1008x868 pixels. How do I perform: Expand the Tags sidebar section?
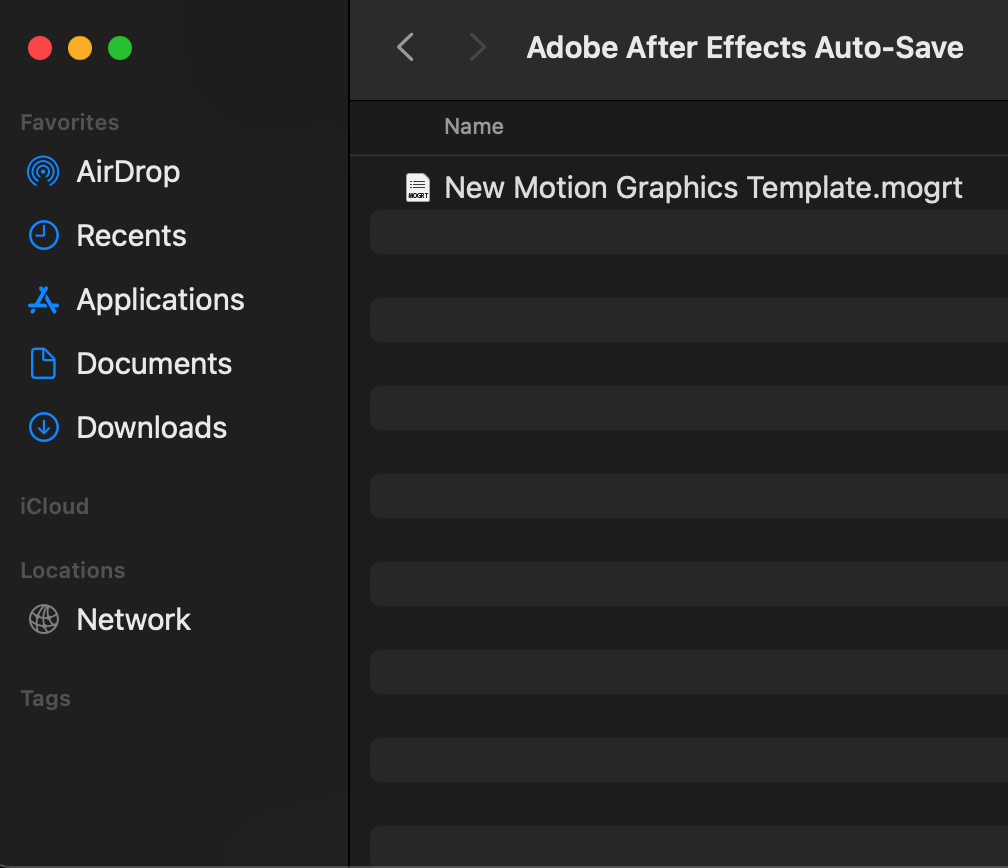[x=46, y=698]
